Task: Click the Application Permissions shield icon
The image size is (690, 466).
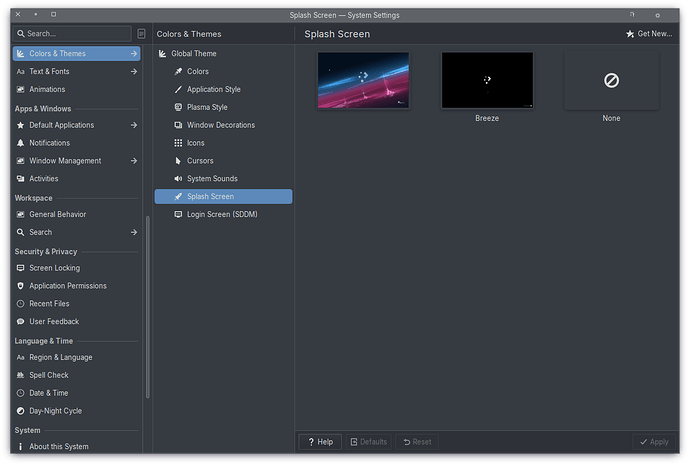Action: click(20, 286)
